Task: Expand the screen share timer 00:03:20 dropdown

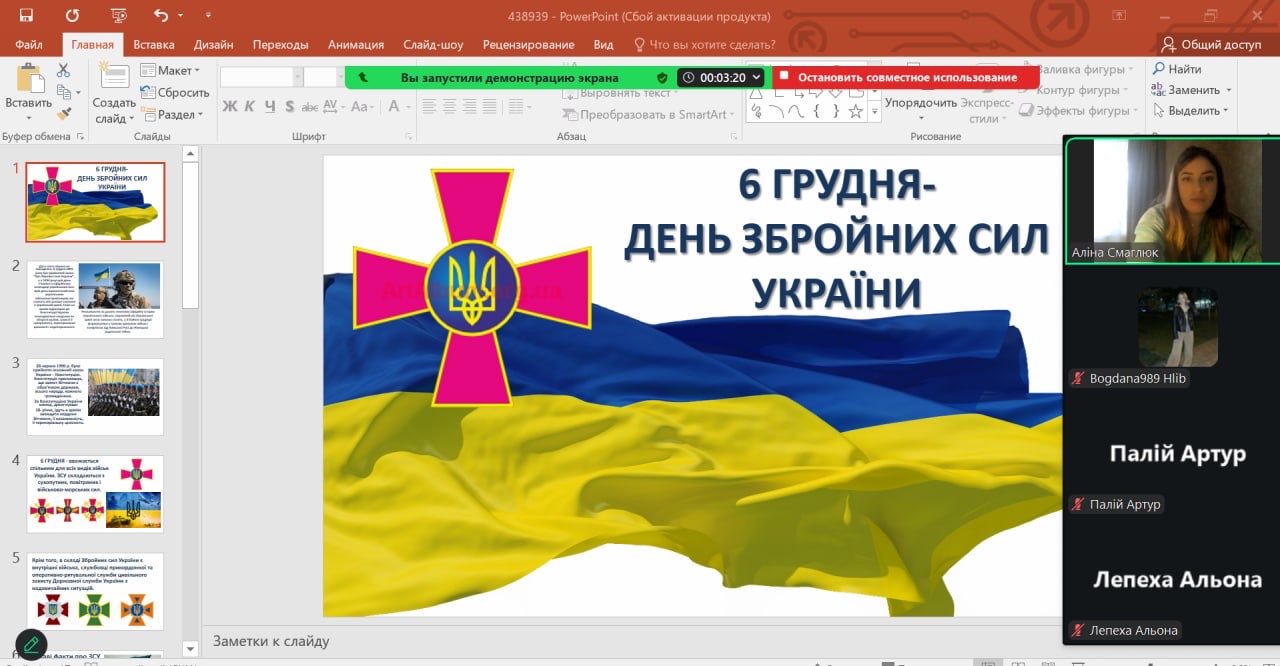Action: pos(757,77)
